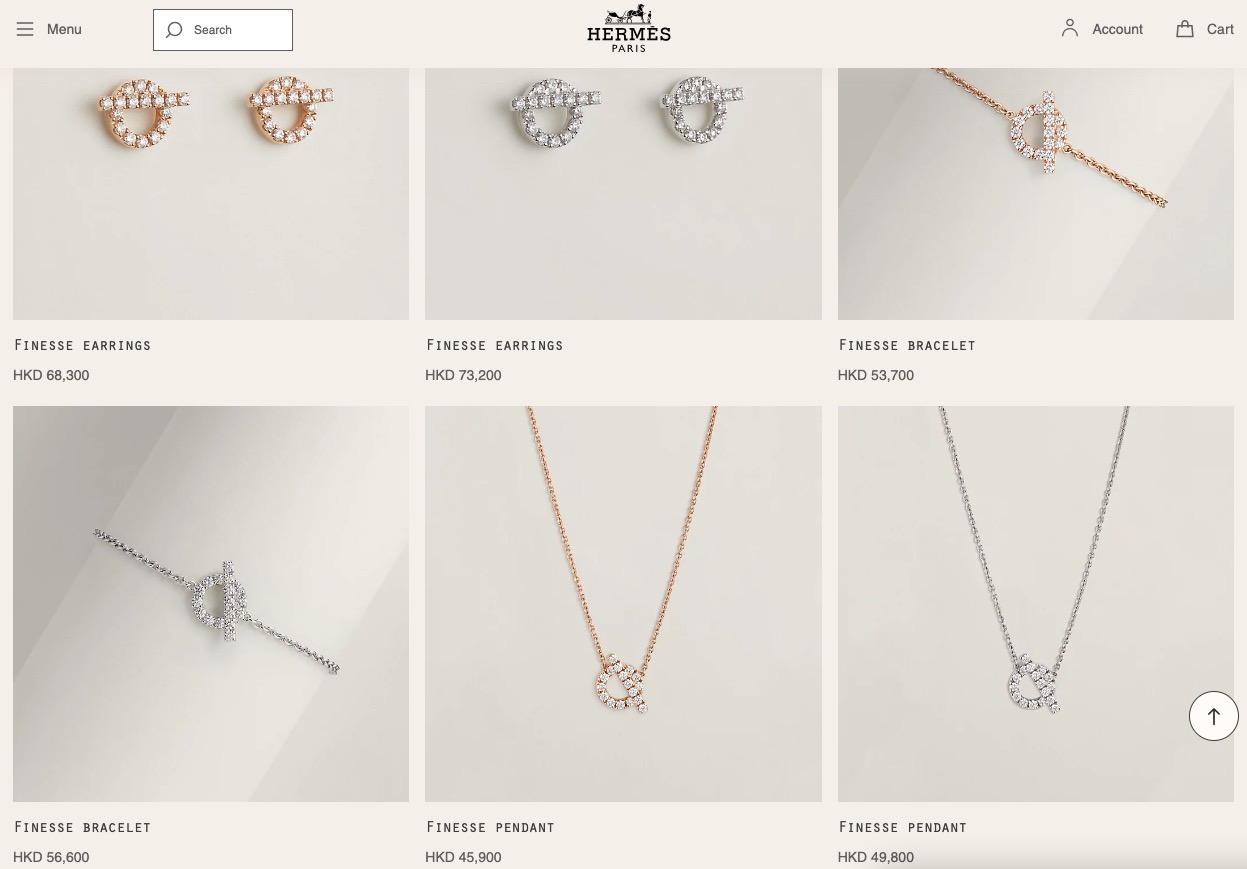The image size is (1247, 869).
Task: Click the Finesse earrings title priced HKD 73,200
Action: [494, 345]
